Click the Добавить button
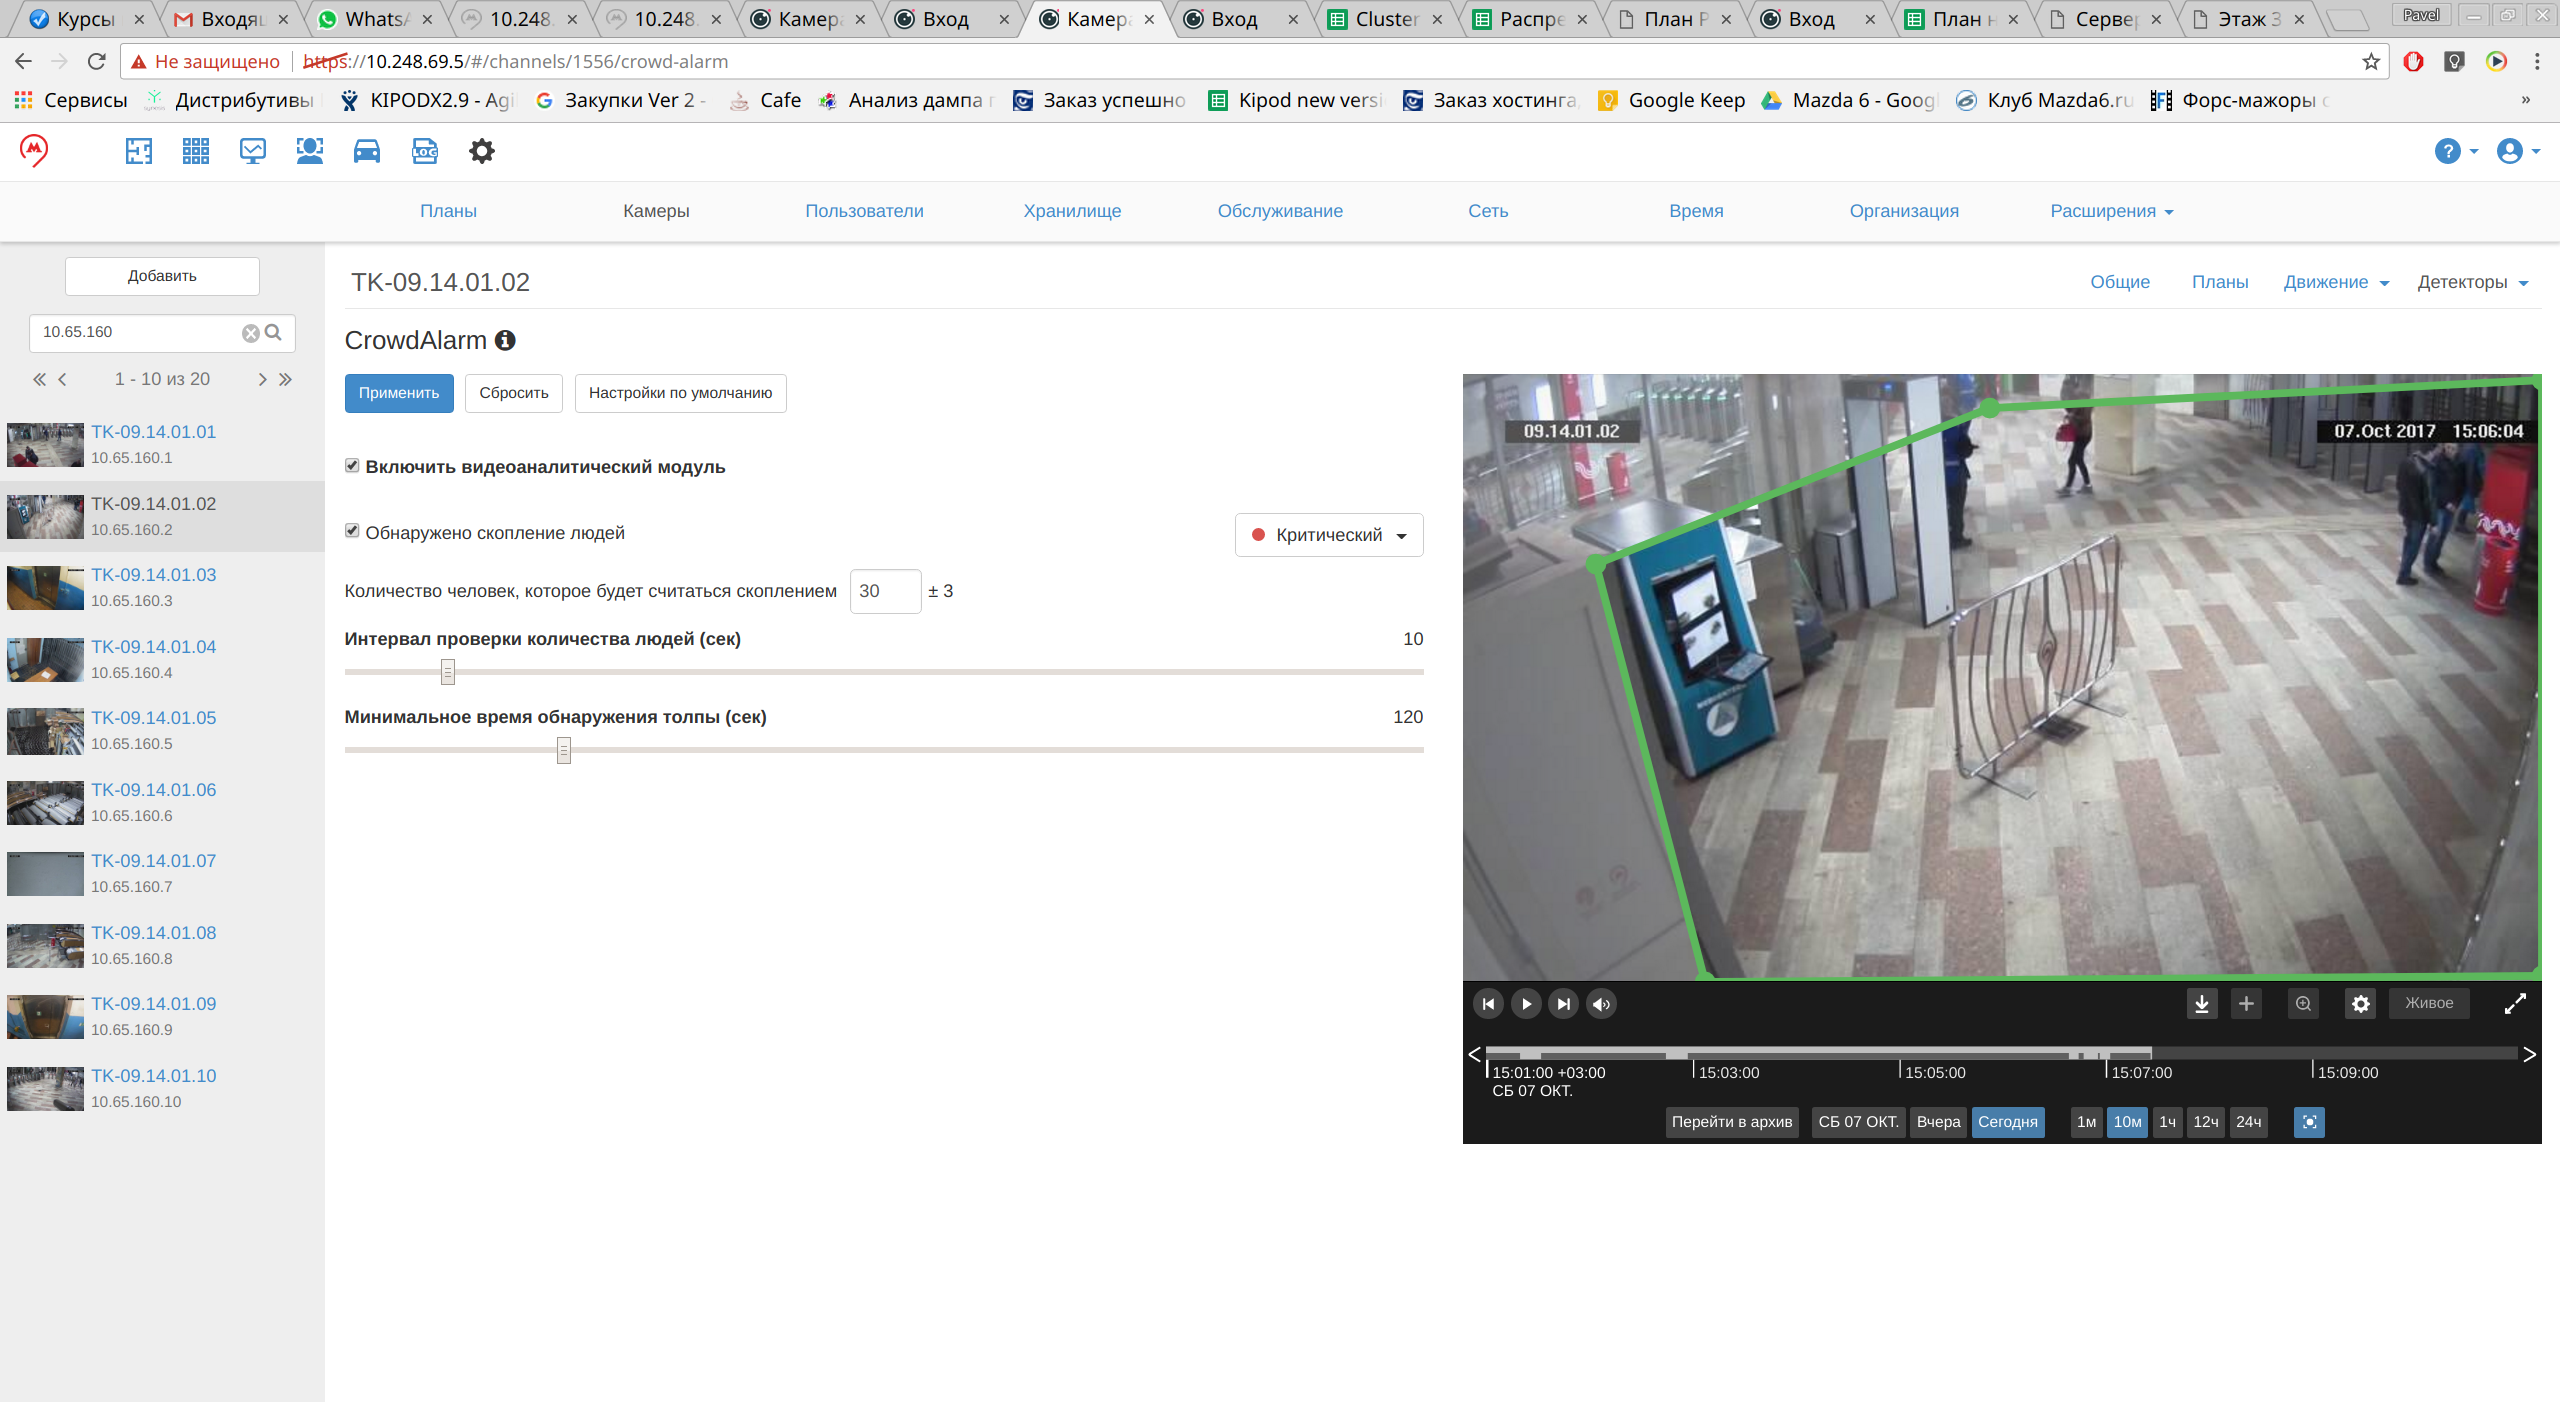The width and height of the screenshot is (2560, 1402). 162,276
